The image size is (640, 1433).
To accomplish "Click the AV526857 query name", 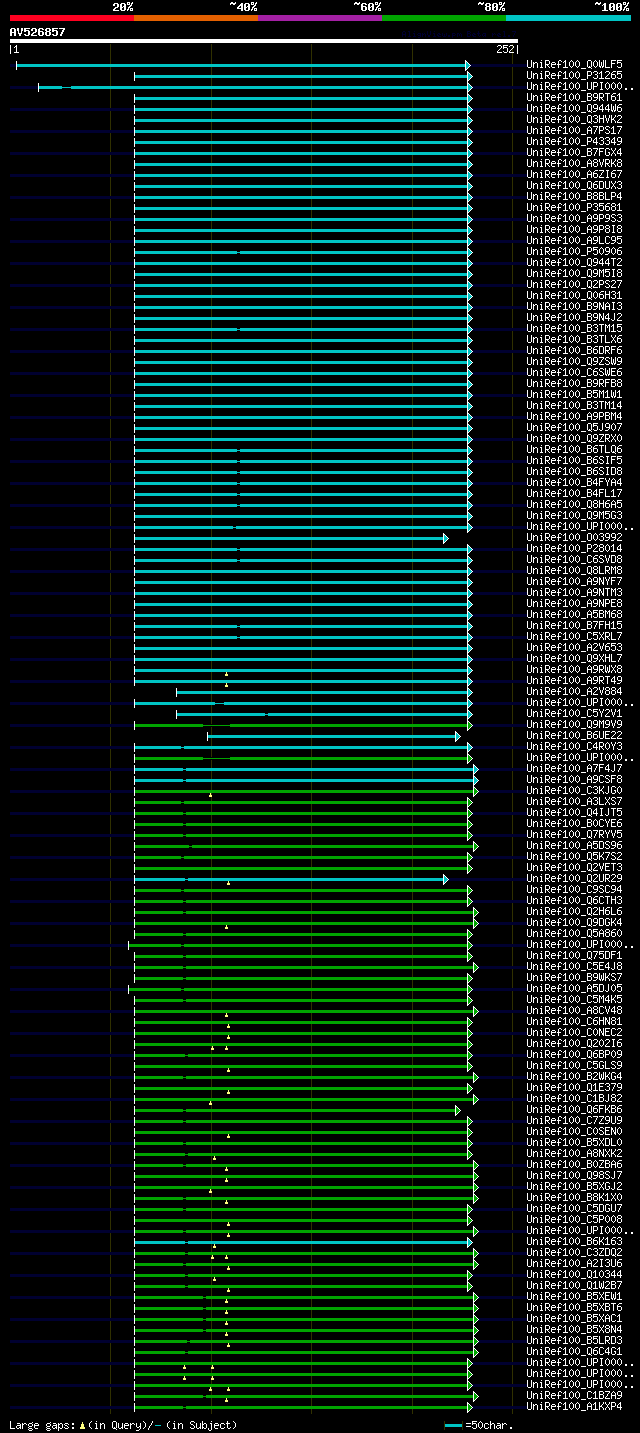I will [38, 32].
